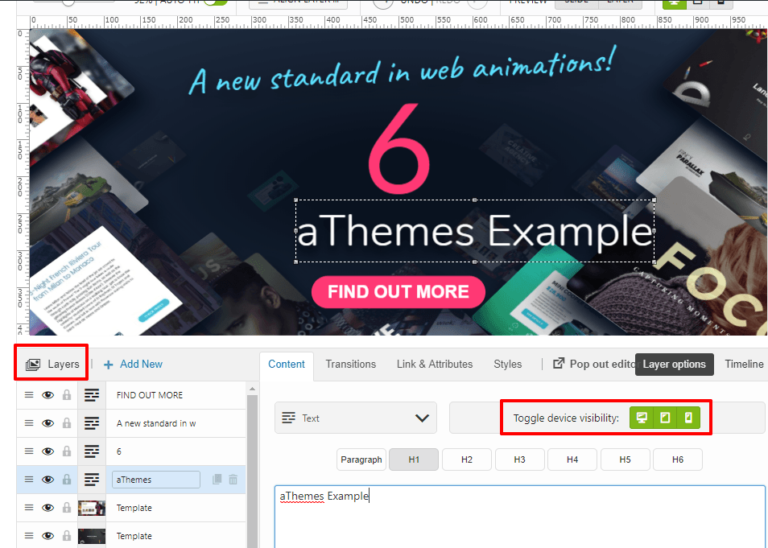
Task: Select the 'A new standard in w' layer name
Action: tap(156, 423)
